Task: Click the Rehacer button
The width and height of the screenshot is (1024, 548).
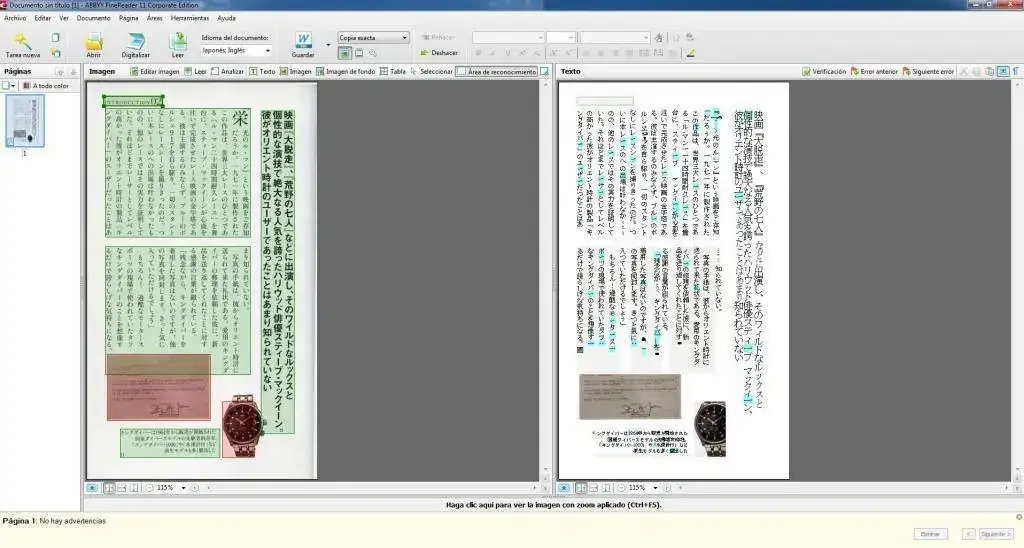Action: click(438, 37)
